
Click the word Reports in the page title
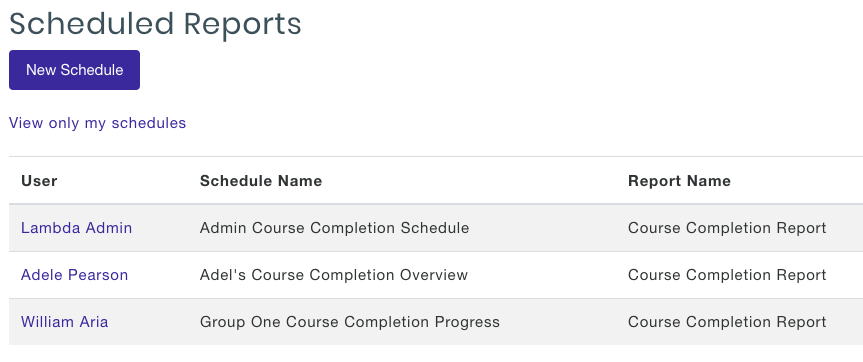click(242, 25)
